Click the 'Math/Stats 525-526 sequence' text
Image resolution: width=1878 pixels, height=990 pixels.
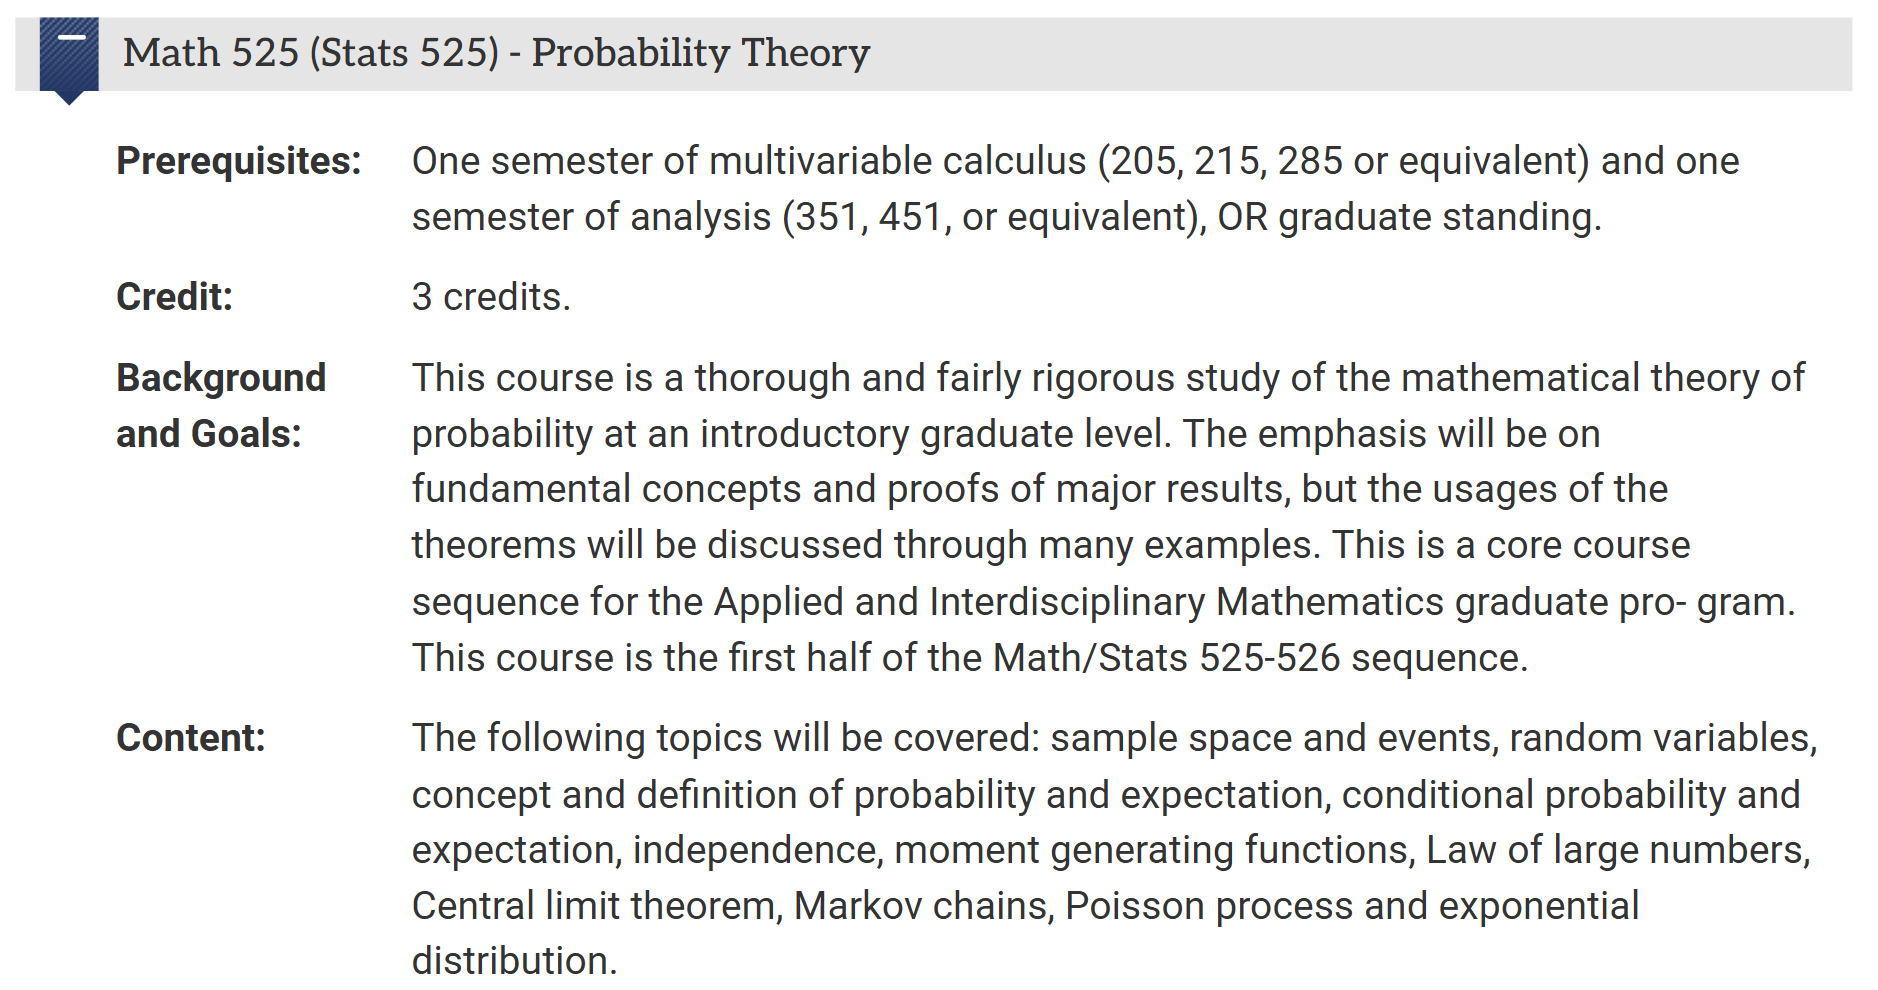pyautogui.click(x=1258, y=658)
